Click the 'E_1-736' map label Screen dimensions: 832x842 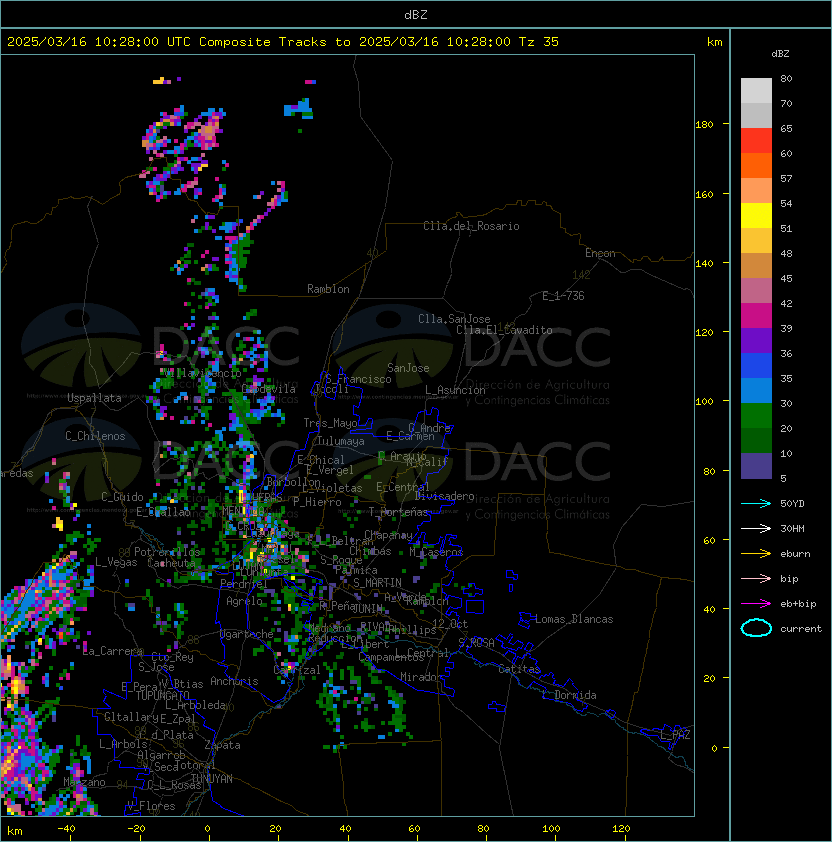click(563, 296)
